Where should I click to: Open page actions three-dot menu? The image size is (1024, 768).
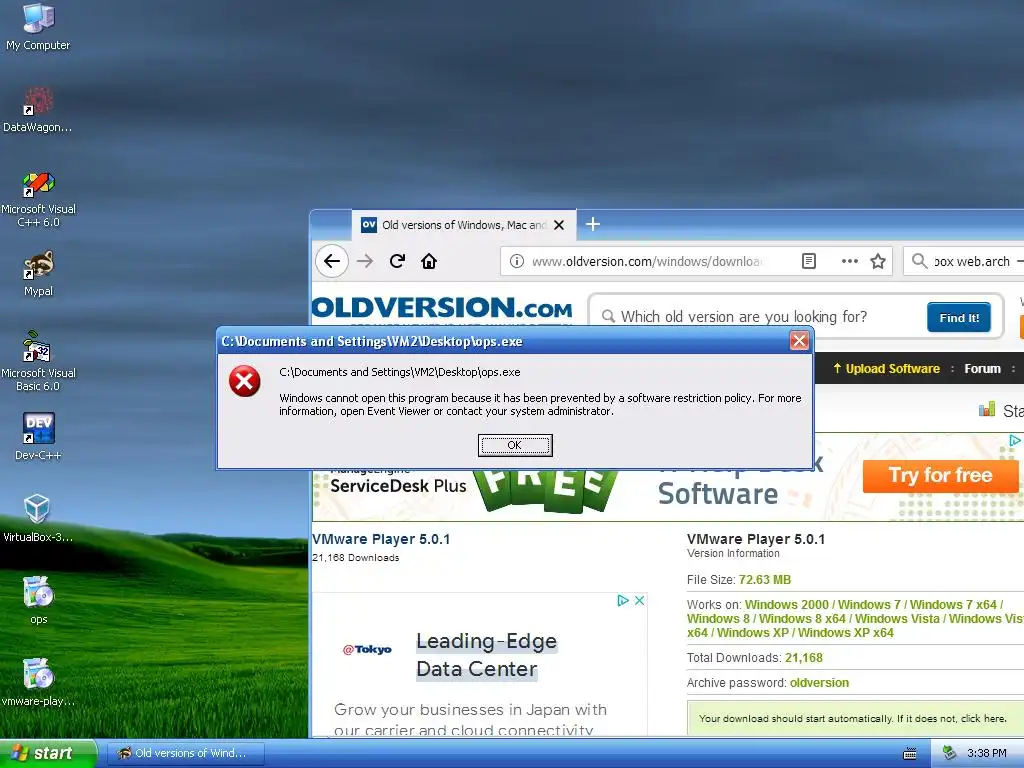pyautogui.click(x=850, y=261)
